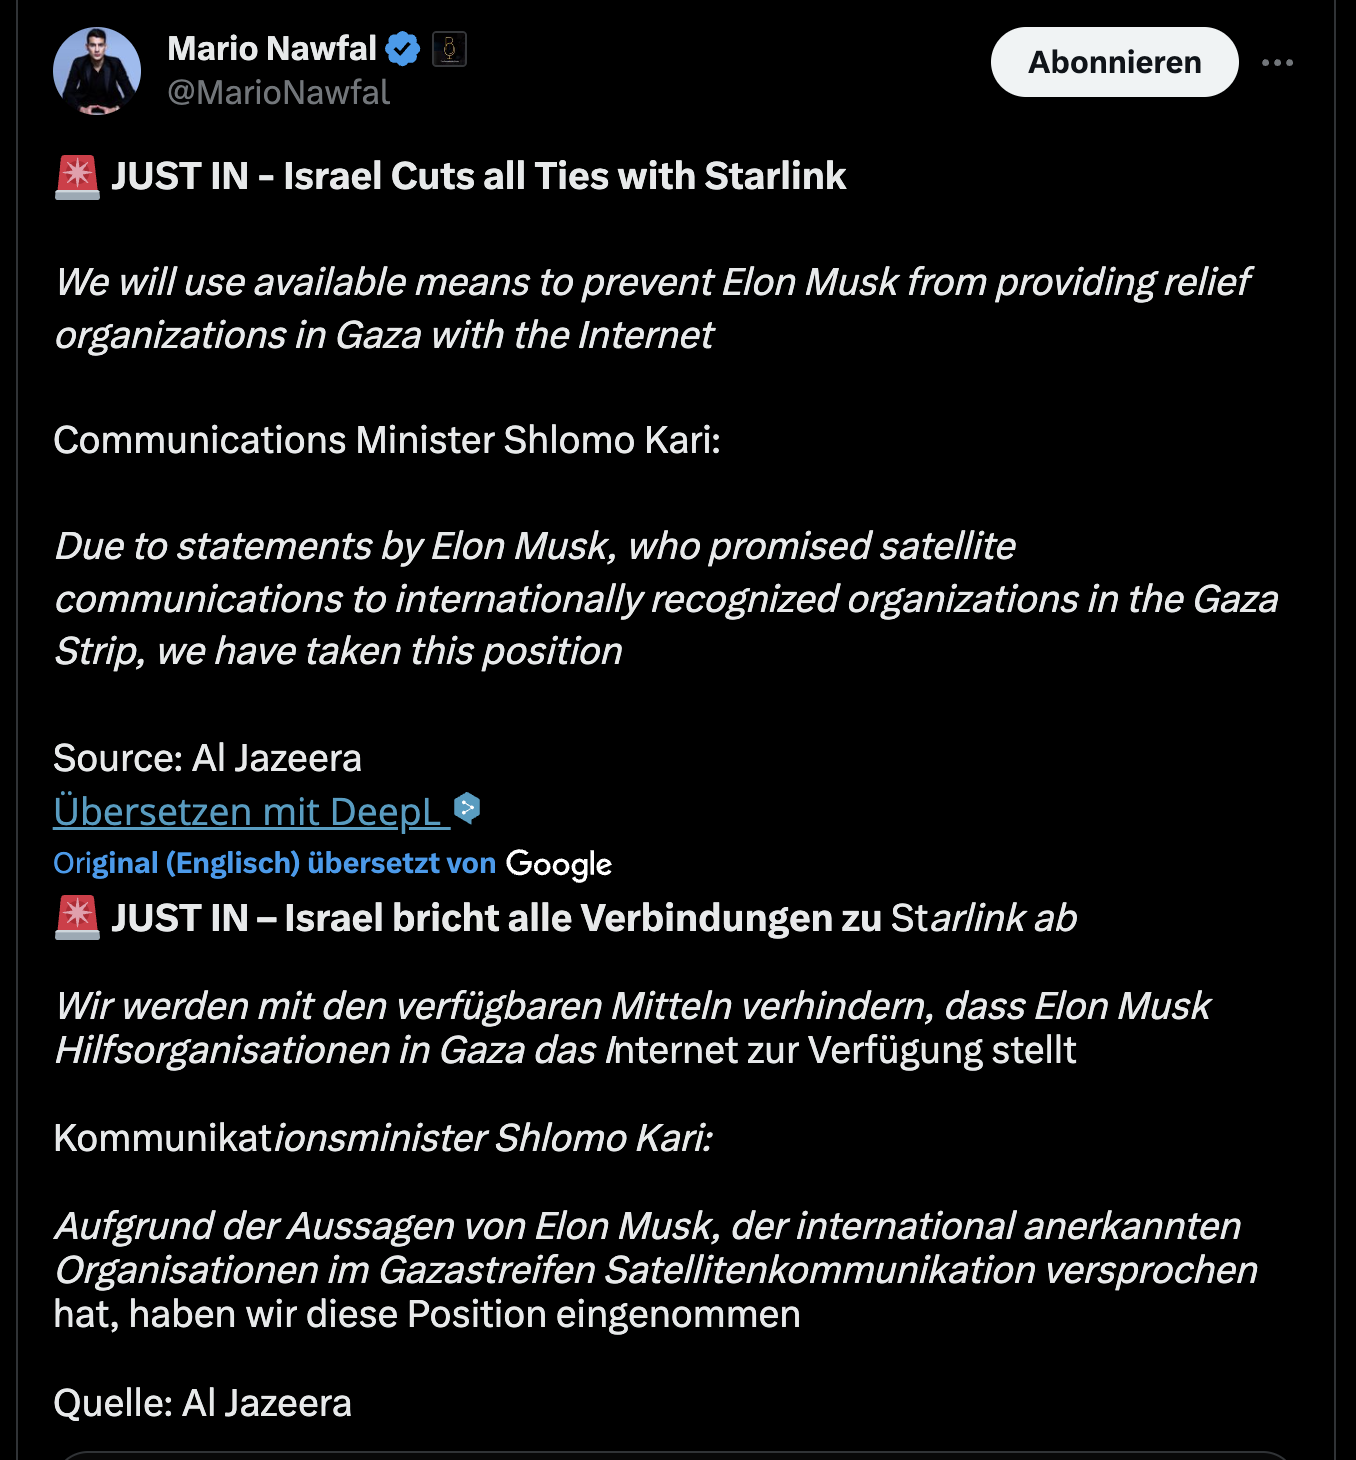Click the siren emoji before German JUST IN
The height and width of the screenshot is (1460, 1356).
[x=77, y=918]
